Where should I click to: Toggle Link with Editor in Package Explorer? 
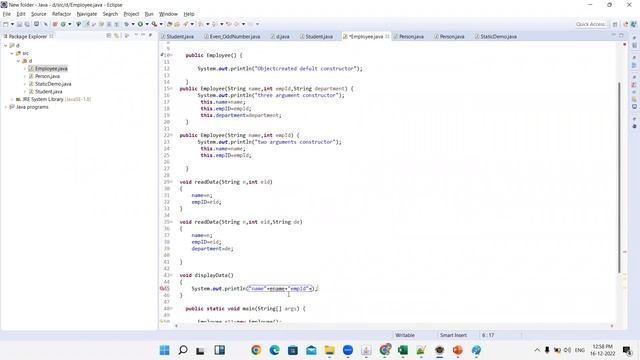pos(116,36)
